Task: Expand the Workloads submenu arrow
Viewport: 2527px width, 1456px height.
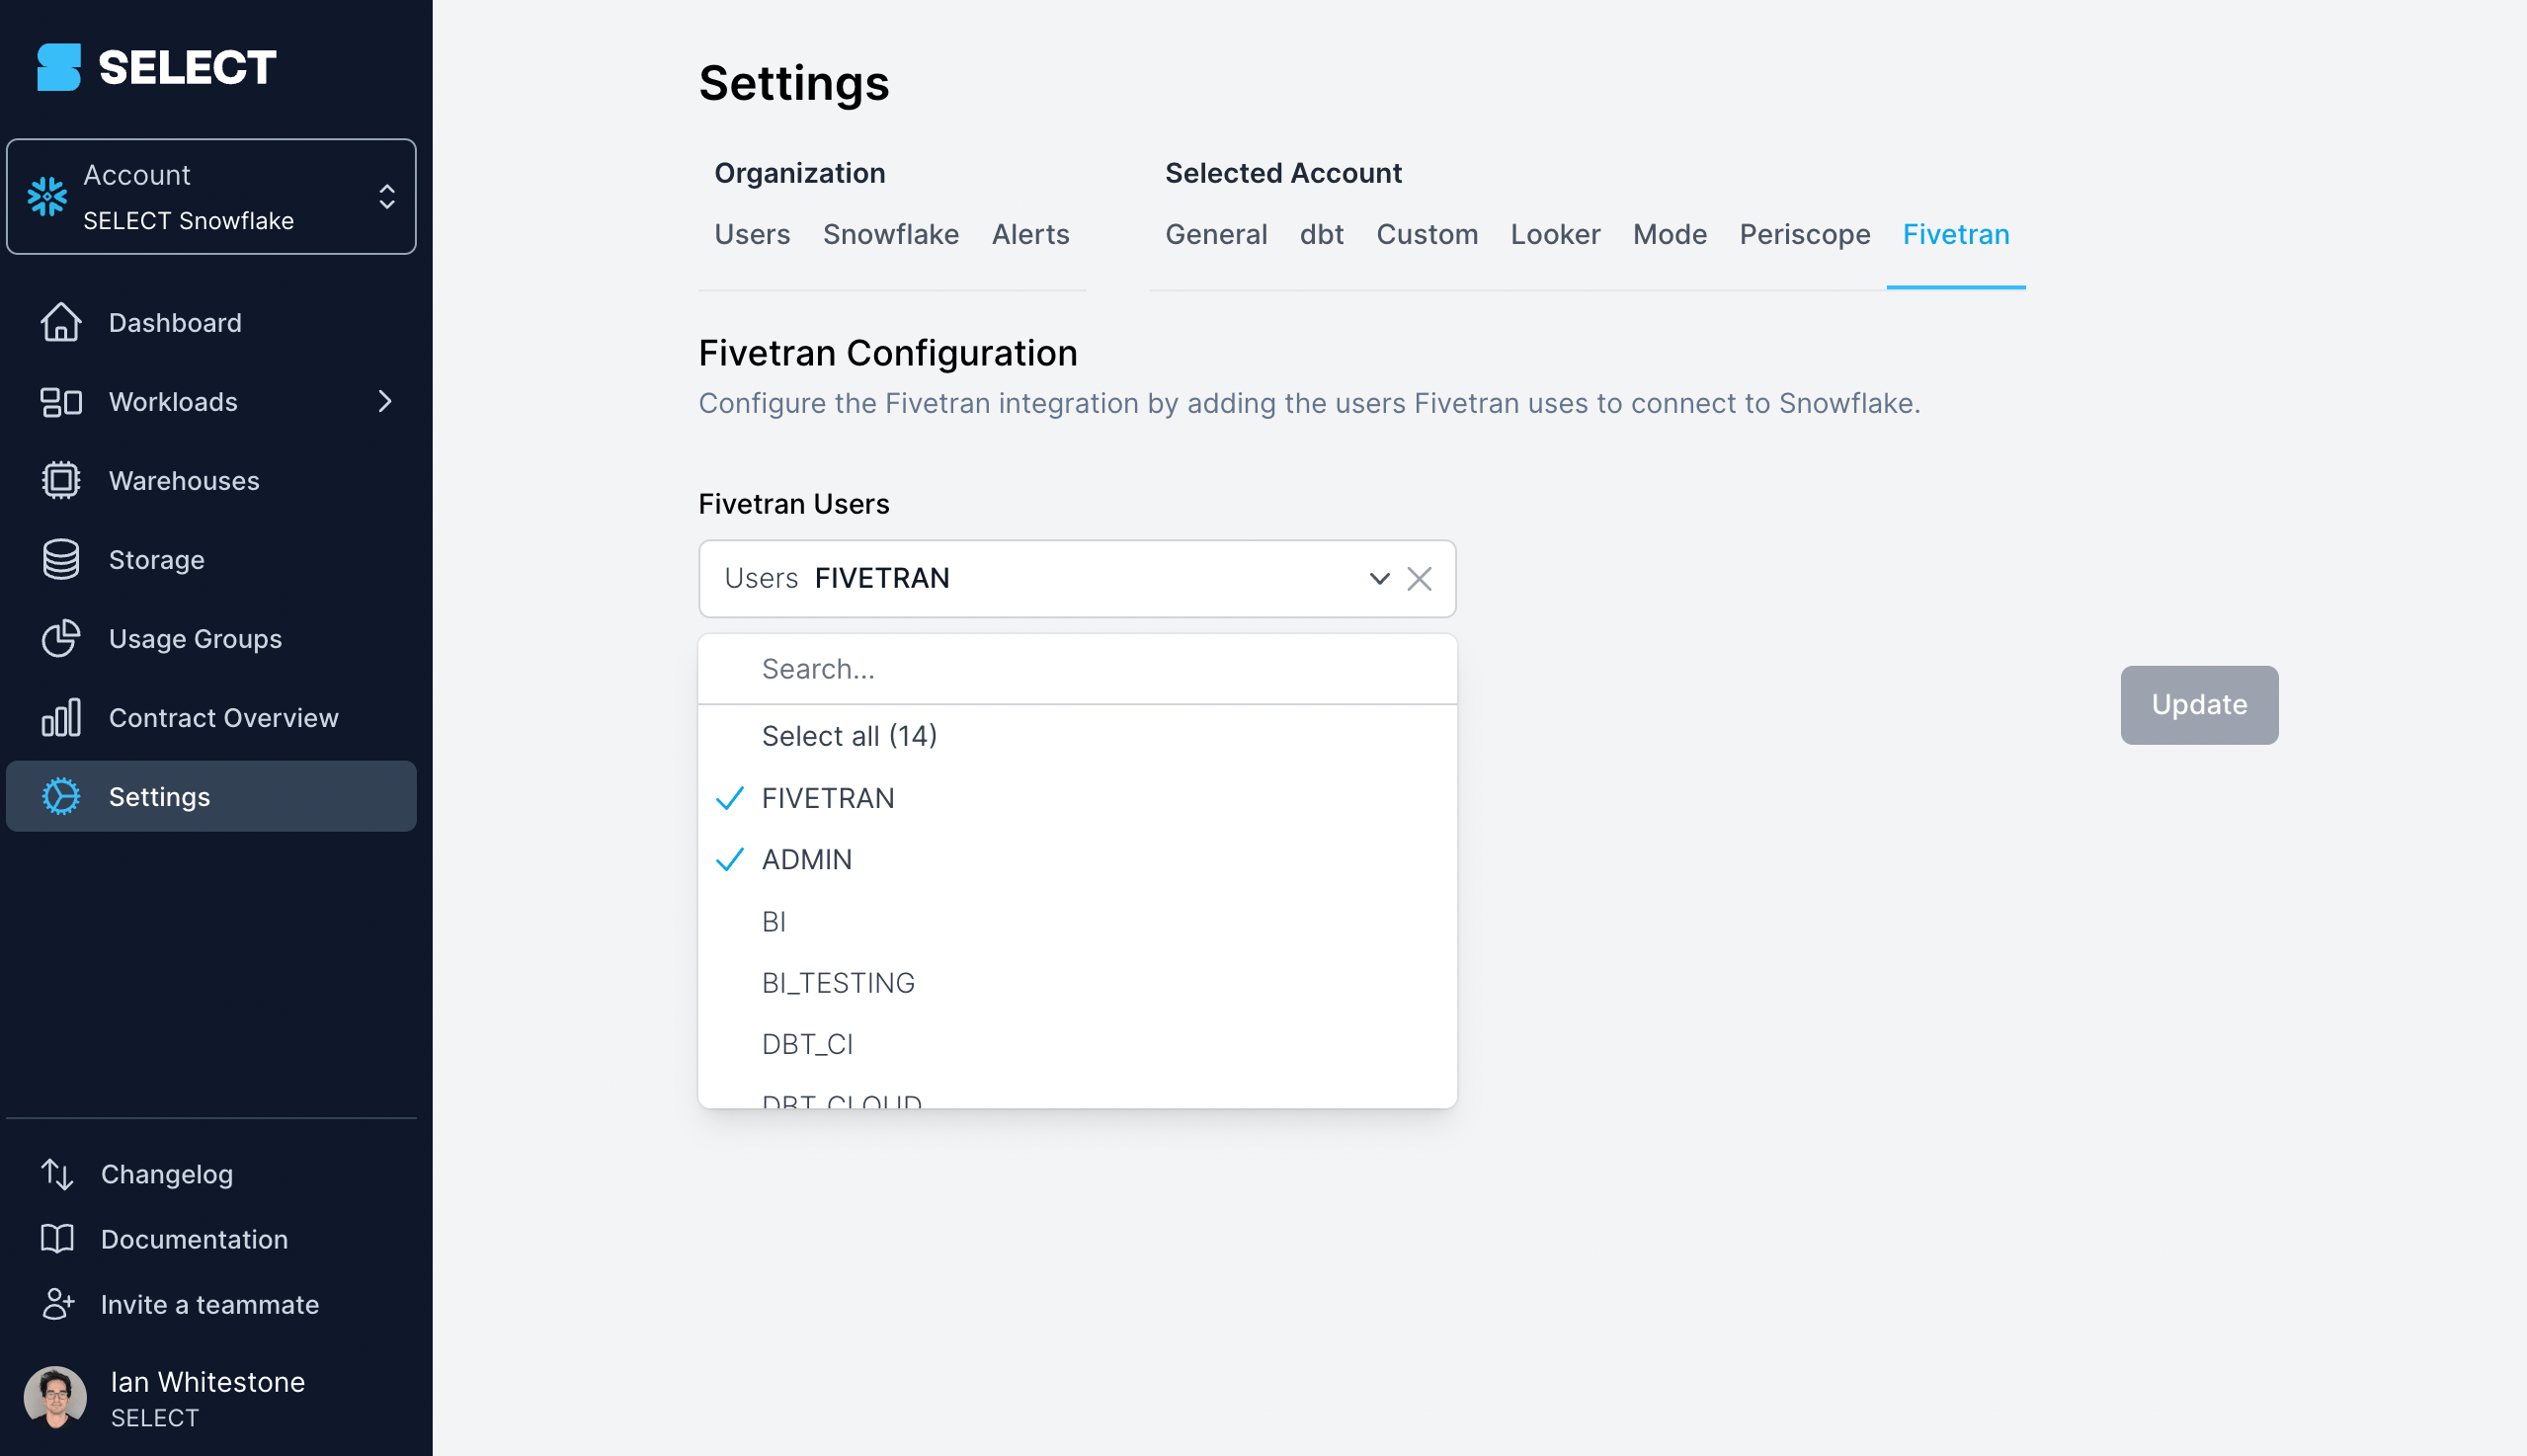Action: pos(385,401)
